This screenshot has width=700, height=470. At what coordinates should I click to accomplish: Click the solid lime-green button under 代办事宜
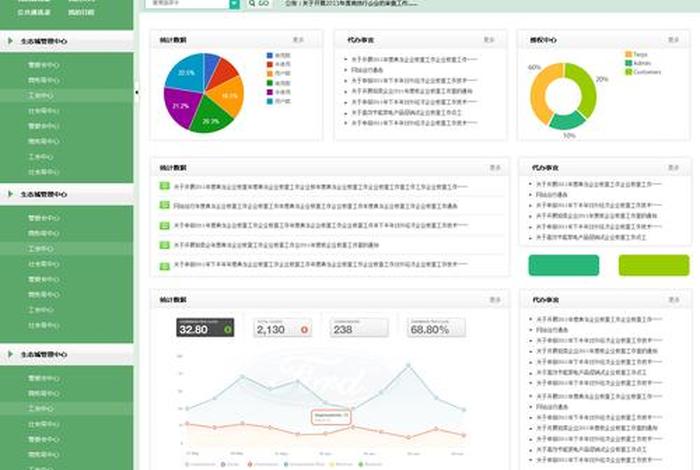tap(654, 265)
